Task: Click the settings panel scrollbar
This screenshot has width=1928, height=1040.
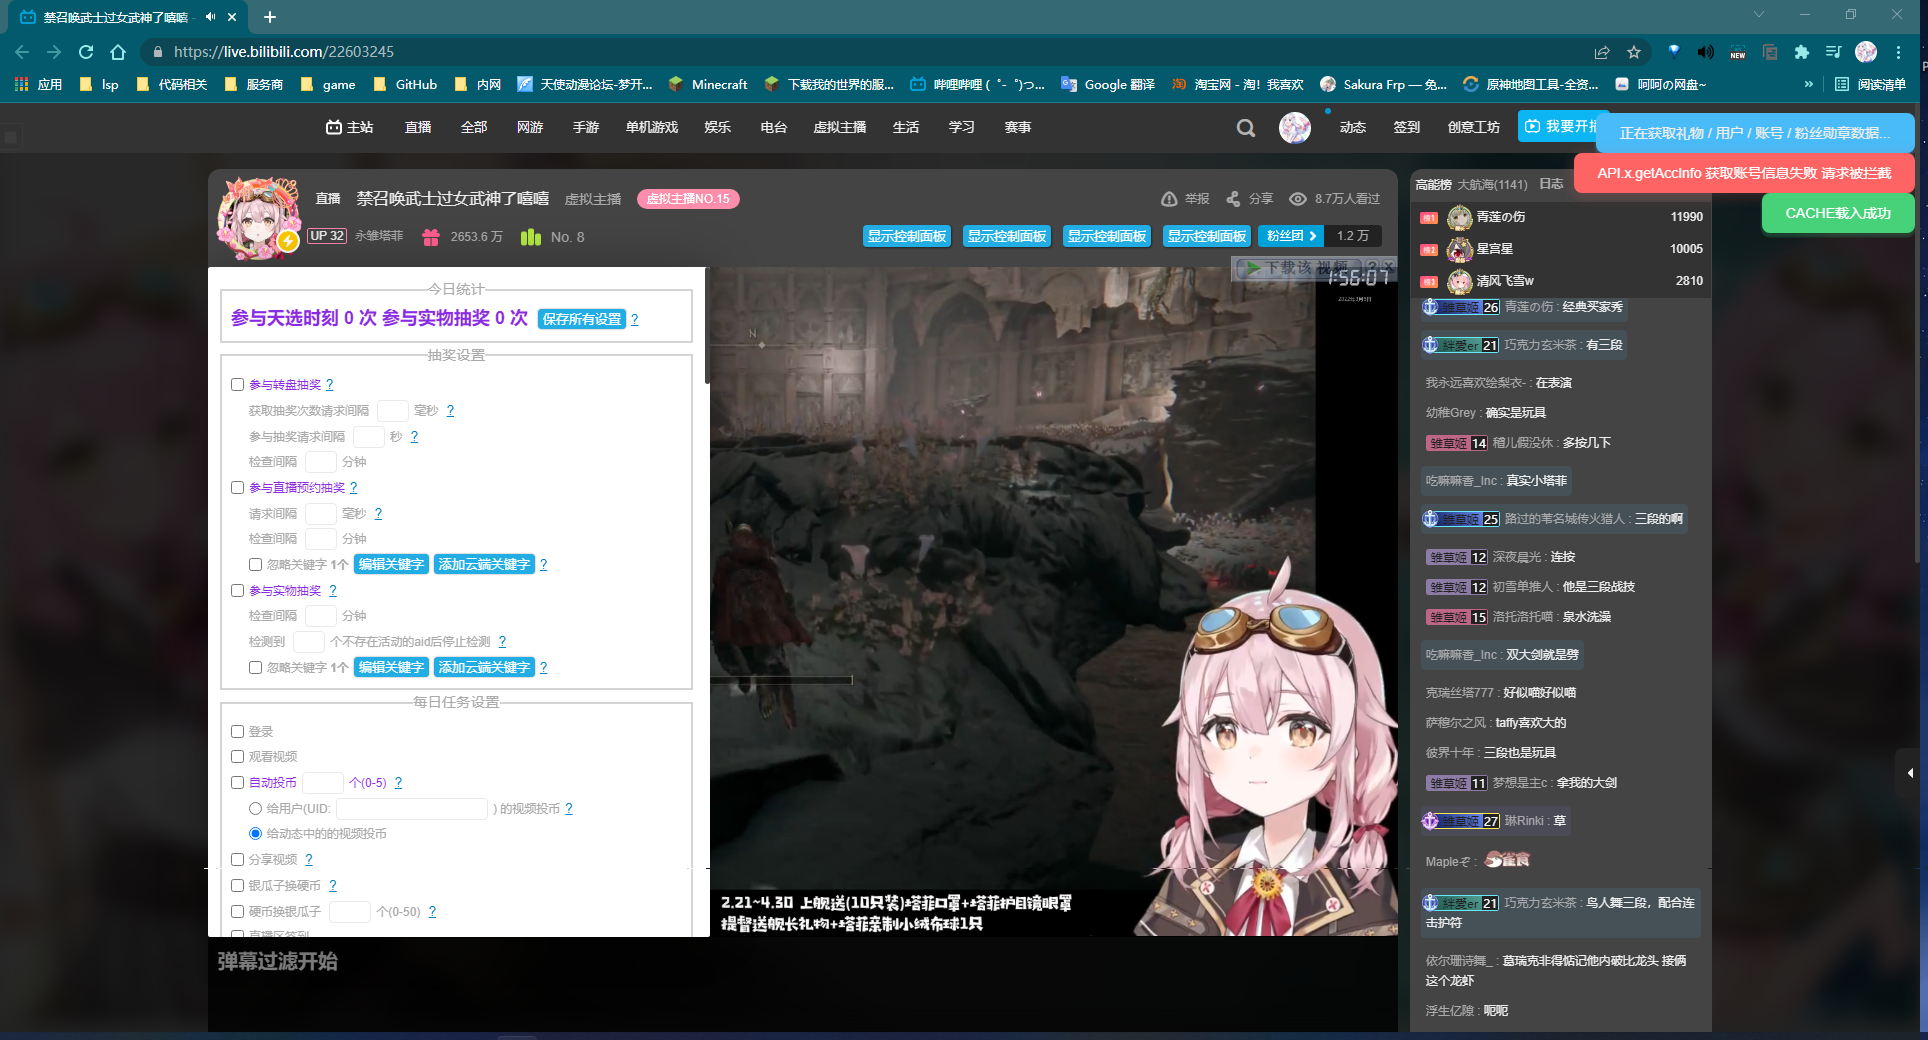Action: pos(707,325)
